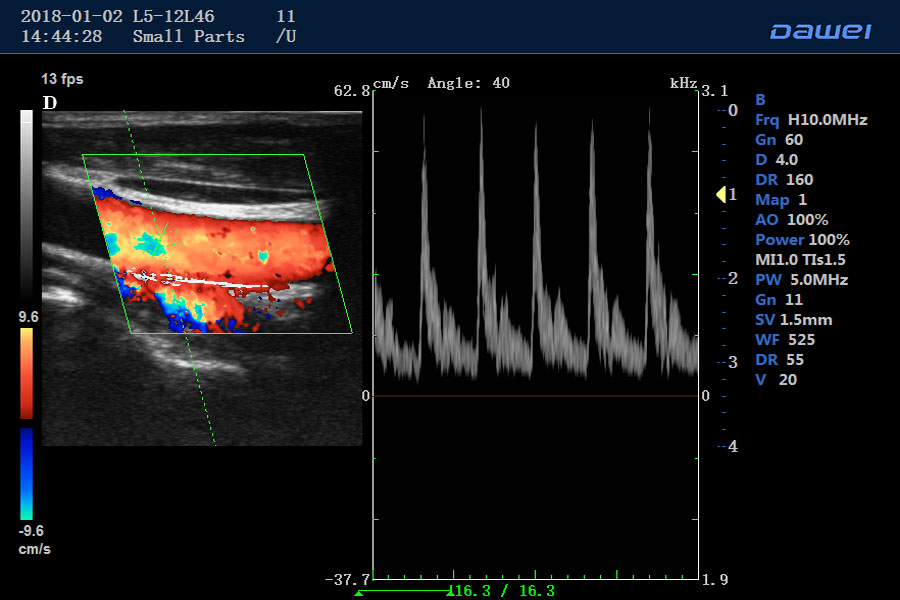Click the 2018-01-02 date in the header

(72, 17)
